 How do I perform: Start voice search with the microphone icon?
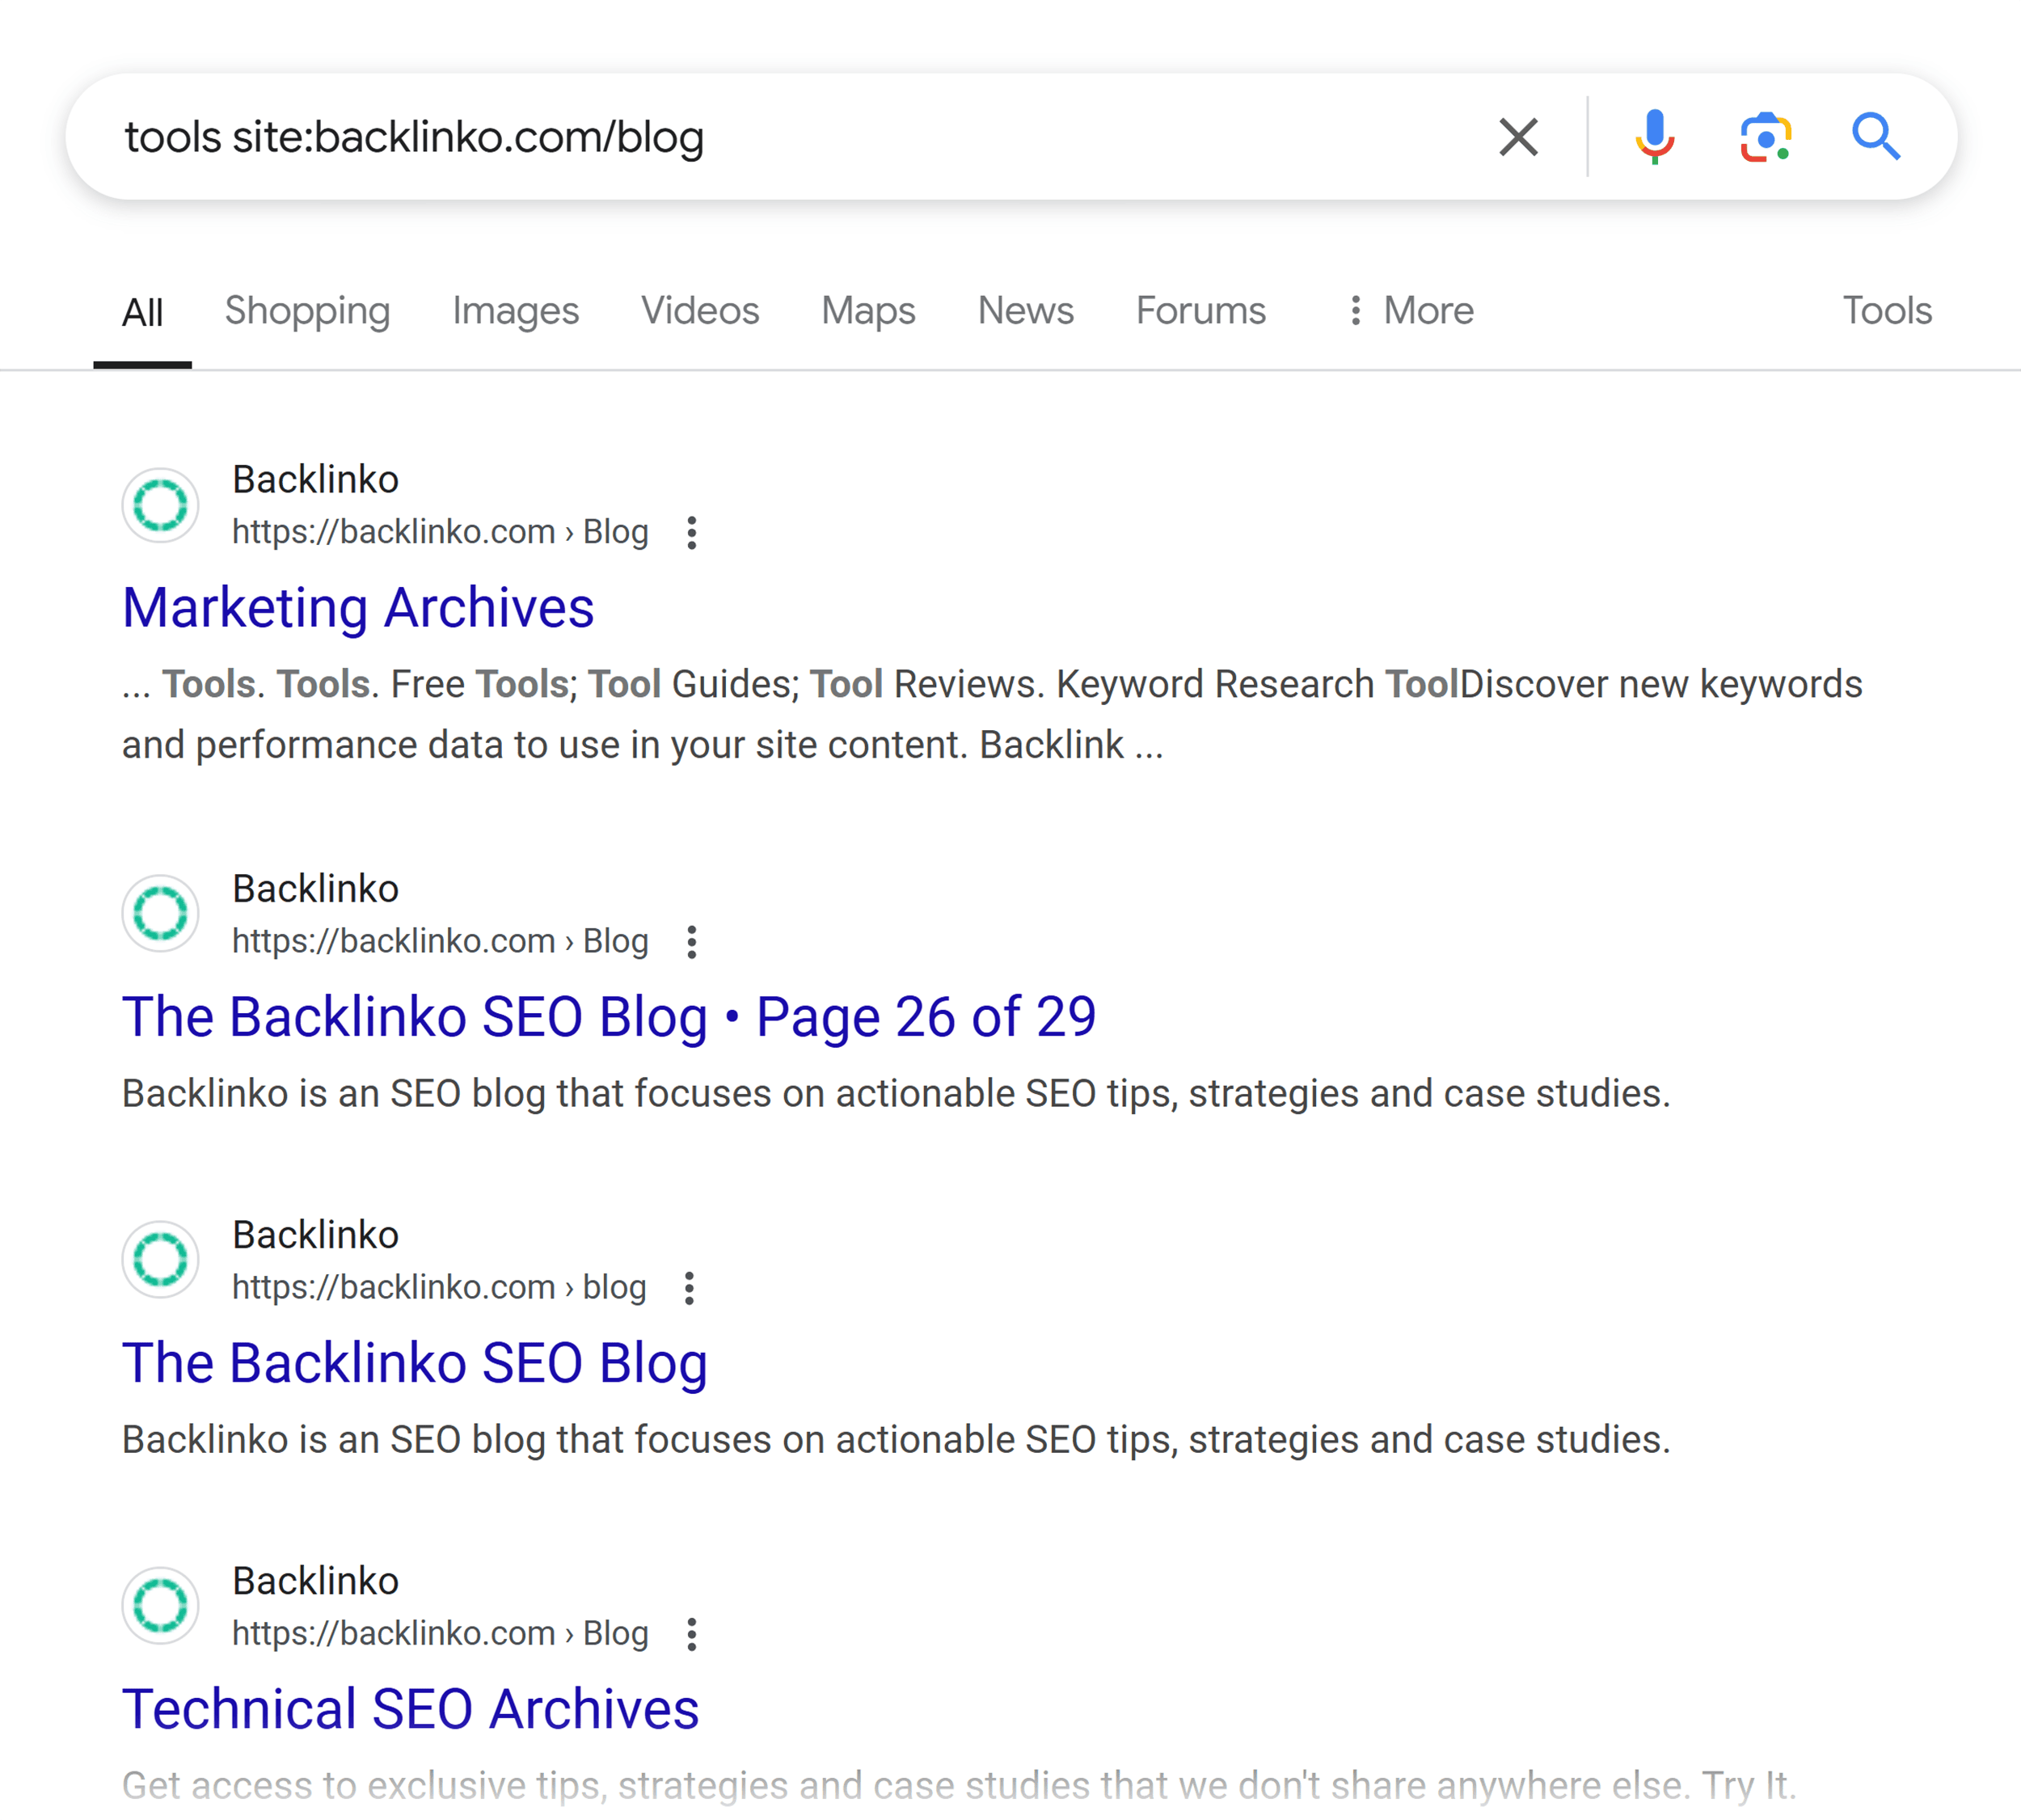(1655, 137)
